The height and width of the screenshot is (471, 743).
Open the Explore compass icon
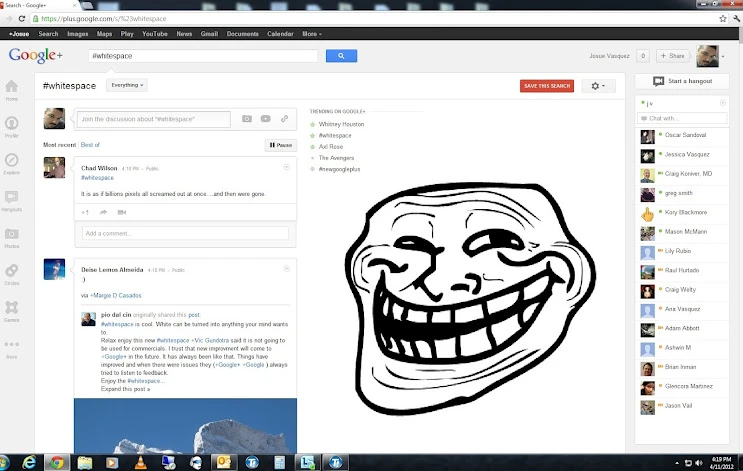(11, 160)
